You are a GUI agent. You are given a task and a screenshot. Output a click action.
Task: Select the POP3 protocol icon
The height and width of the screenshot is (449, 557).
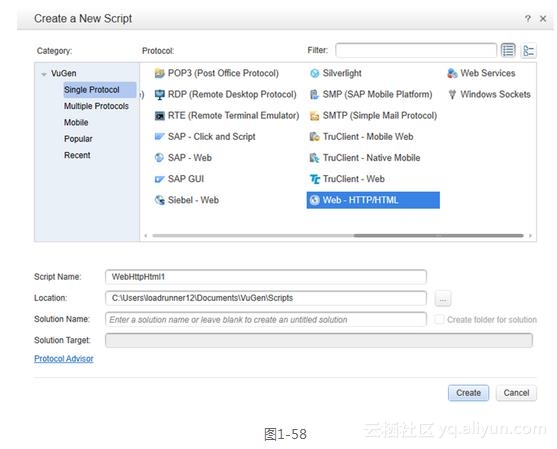[159, 73]
